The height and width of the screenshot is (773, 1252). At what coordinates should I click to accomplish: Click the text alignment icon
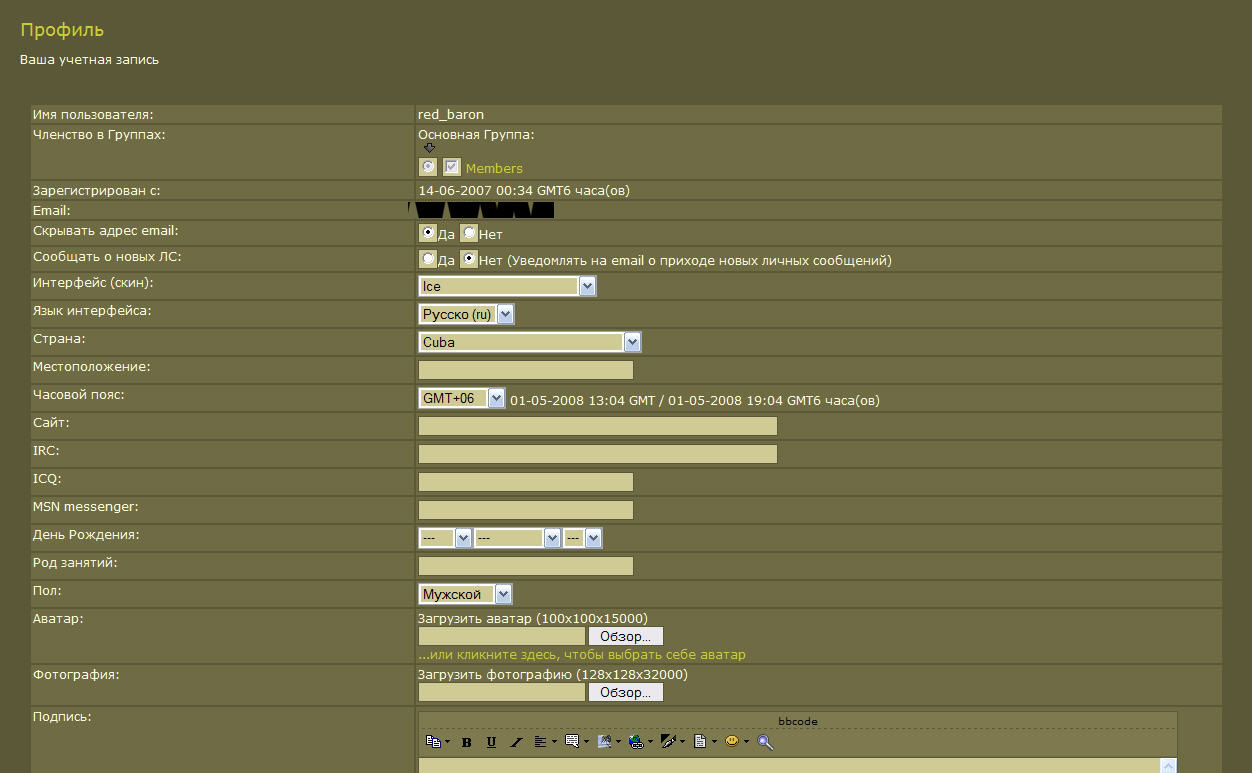pos(541,742)
